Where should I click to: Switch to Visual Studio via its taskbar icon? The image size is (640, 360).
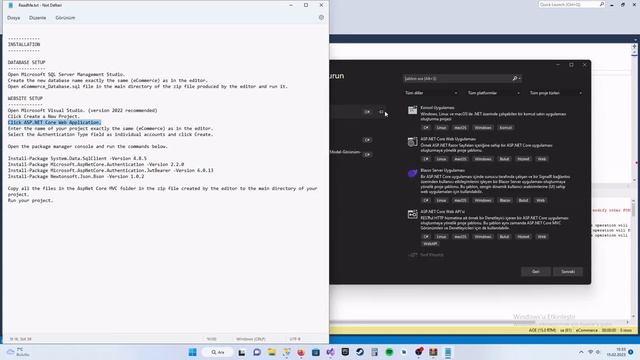coord(330,352)
